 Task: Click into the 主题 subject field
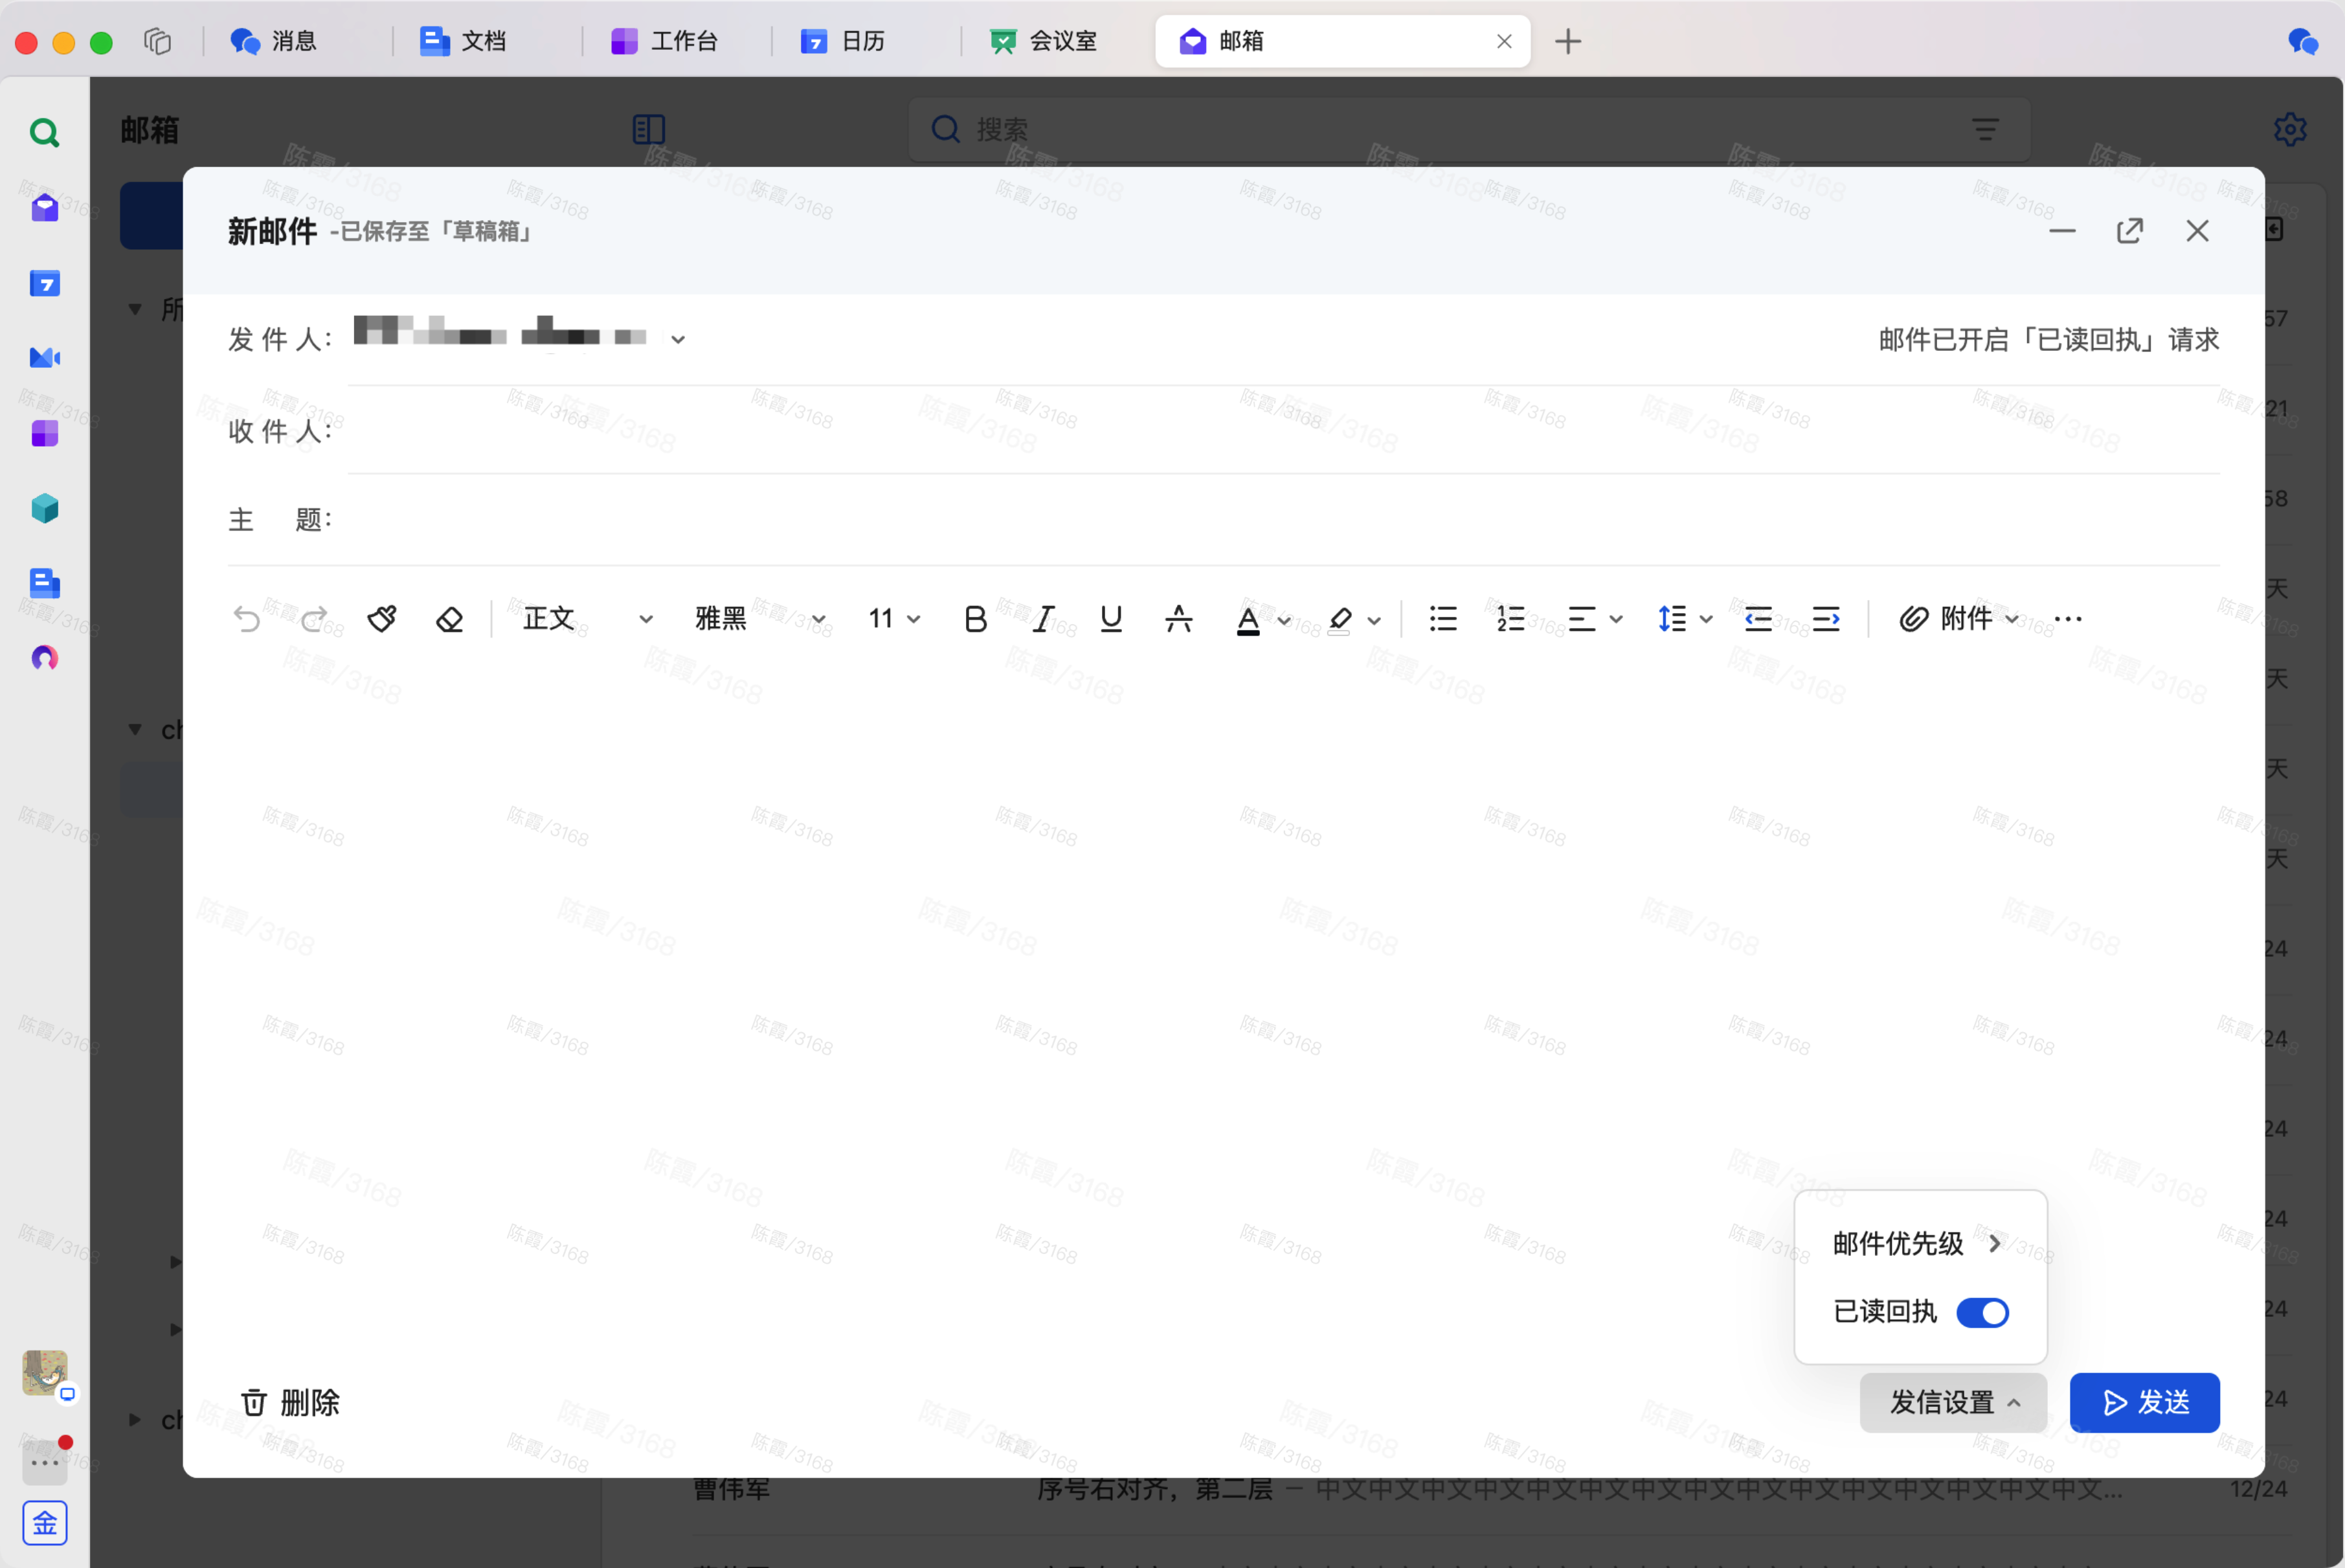tap(1283, 520)
